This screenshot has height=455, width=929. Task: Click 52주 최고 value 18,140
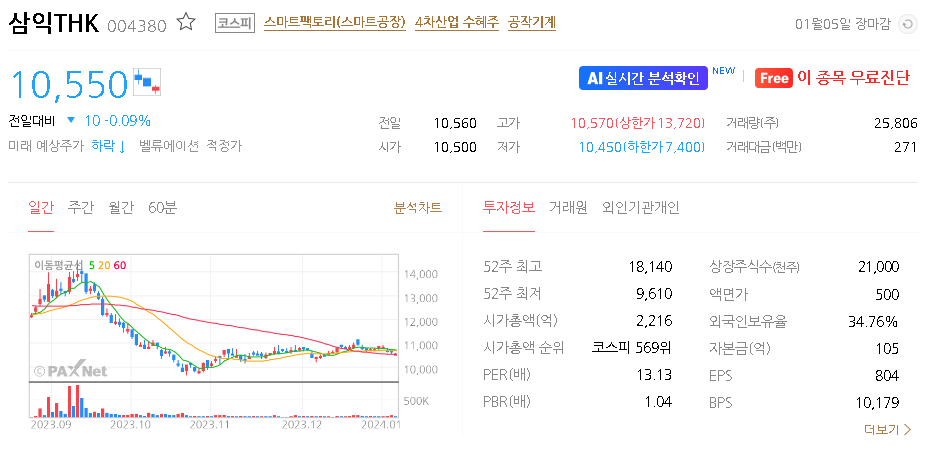(651, 267)
